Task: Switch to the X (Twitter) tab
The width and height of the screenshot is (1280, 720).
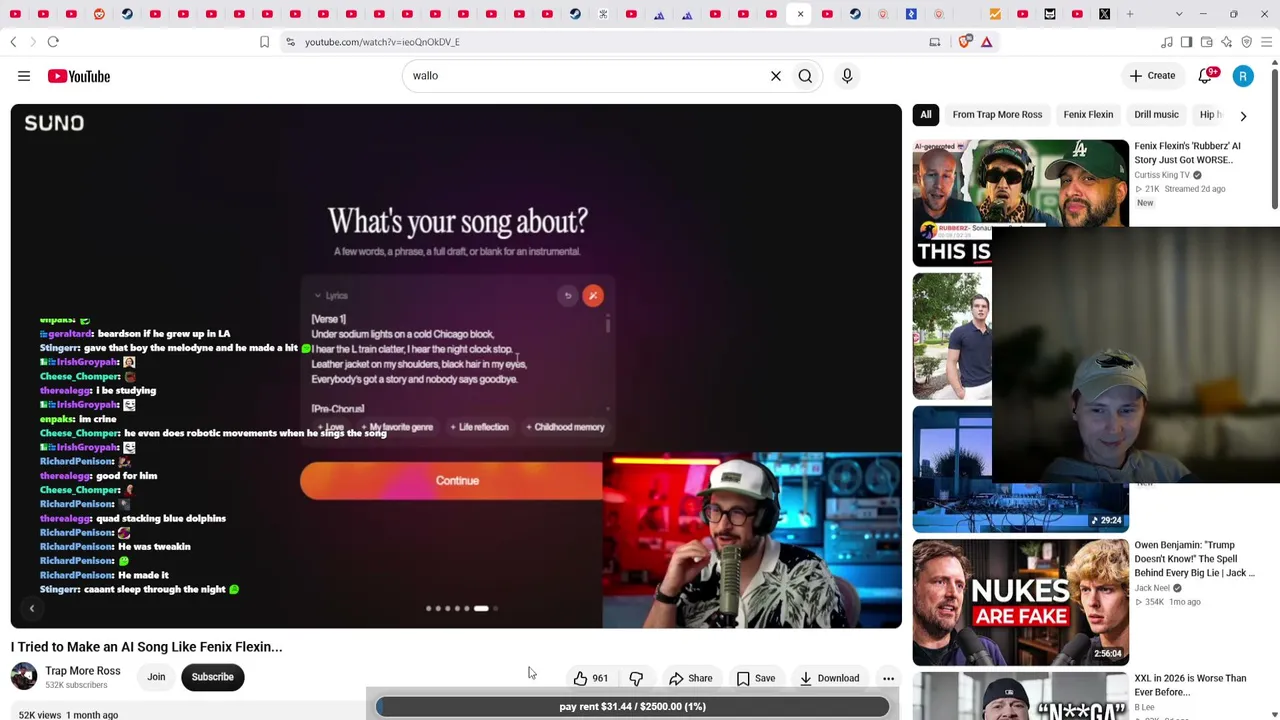Action: pyautogui.click(x=1104, y=14)
